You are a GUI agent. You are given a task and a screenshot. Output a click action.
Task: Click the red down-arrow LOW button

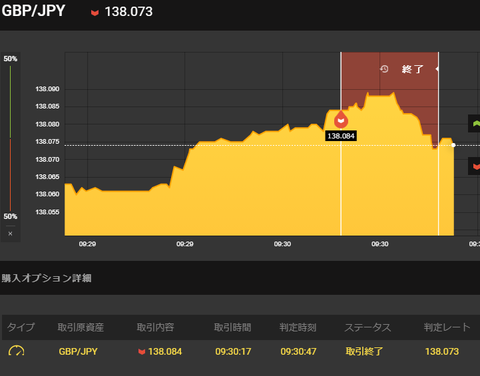click(x=474, y=166)
